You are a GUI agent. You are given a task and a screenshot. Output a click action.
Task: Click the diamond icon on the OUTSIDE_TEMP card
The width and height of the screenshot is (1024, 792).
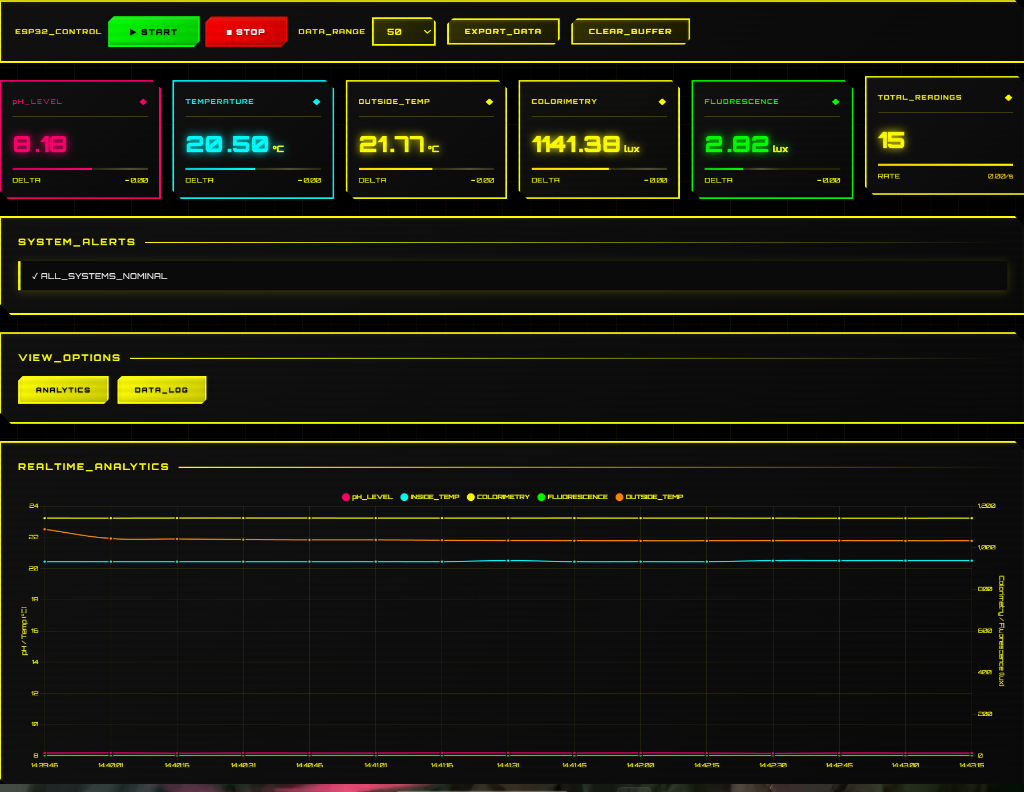[x=489, y=101]
